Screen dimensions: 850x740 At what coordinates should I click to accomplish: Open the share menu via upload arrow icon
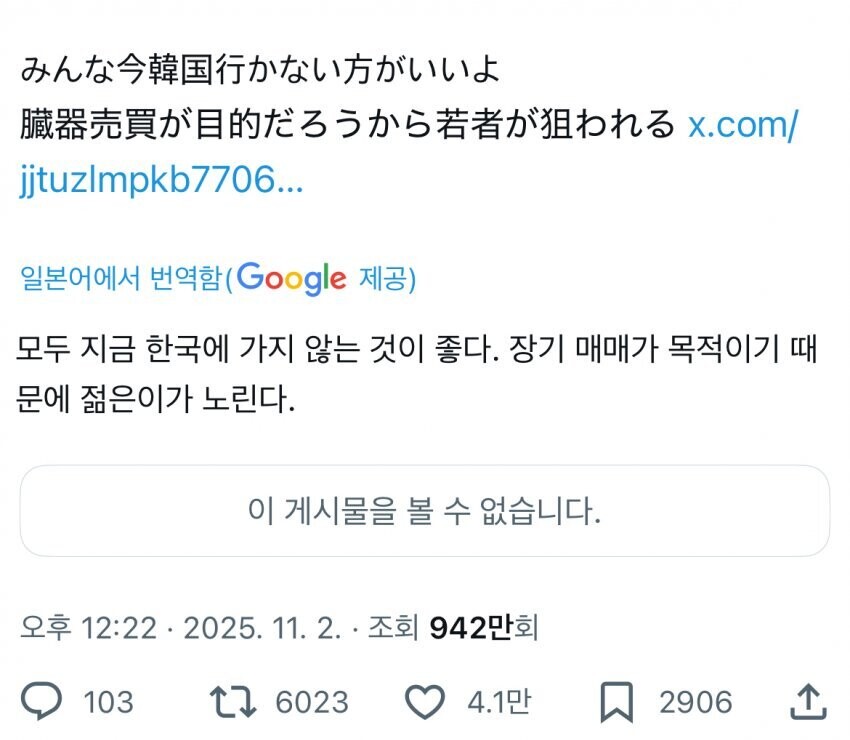807,700
